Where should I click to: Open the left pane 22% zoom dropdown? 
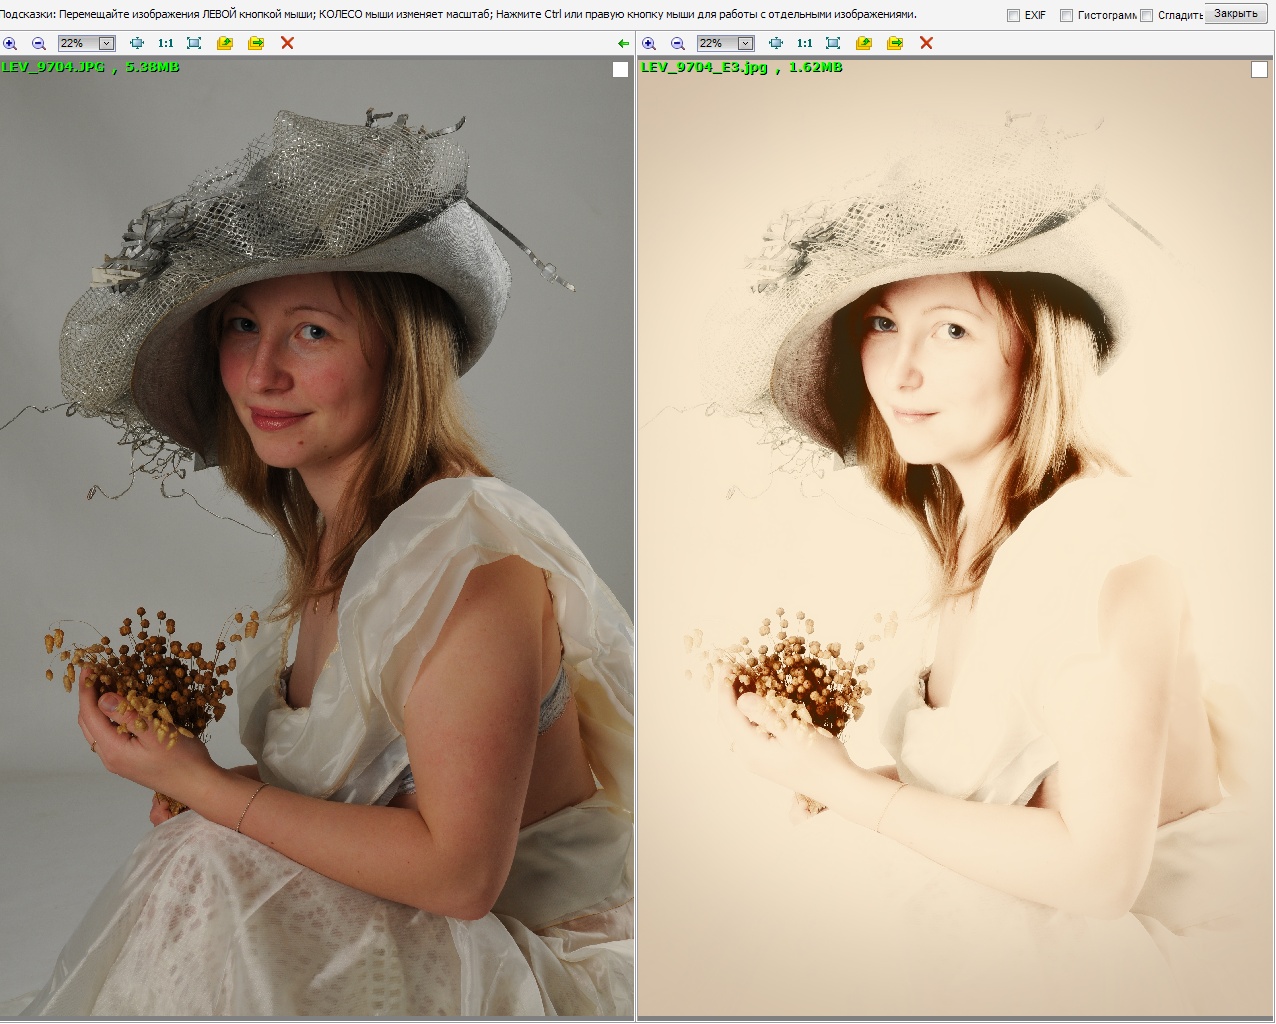click(x=106, y=43)
